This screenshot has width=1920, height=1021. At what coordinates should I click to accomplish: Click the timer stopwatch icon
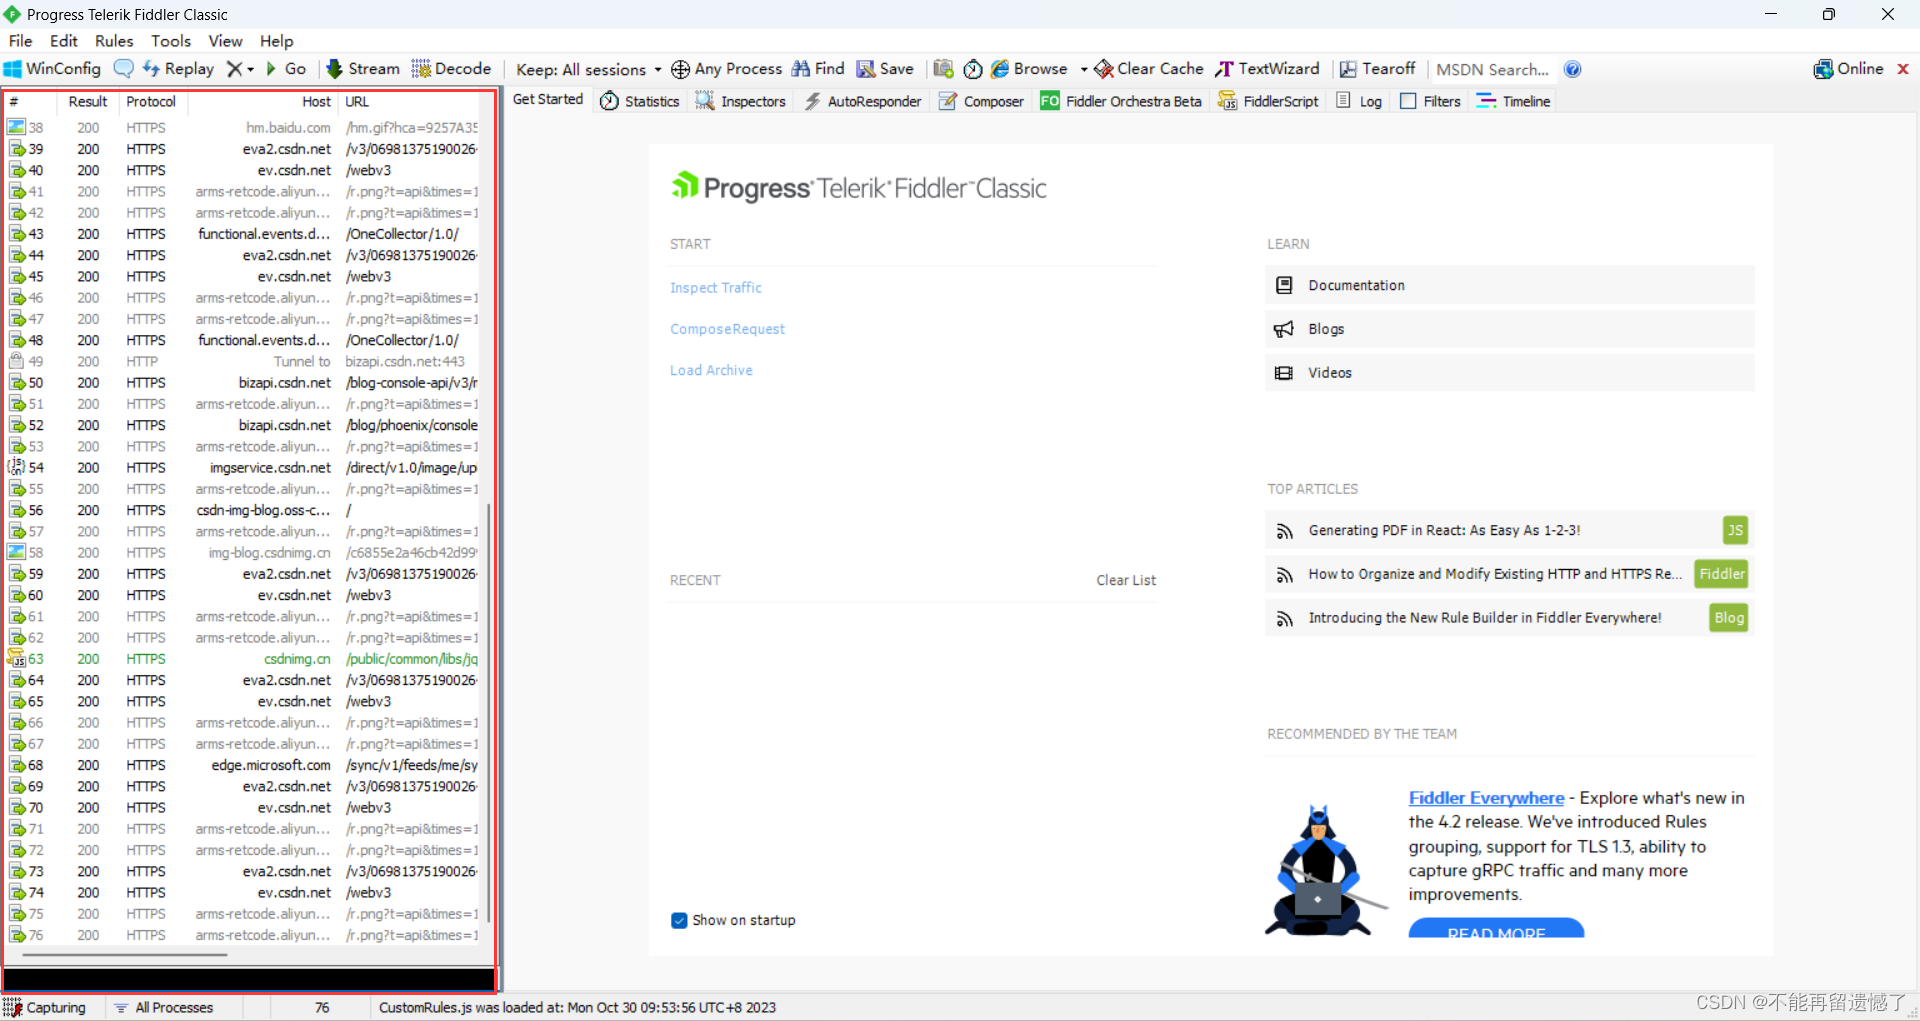973,69
